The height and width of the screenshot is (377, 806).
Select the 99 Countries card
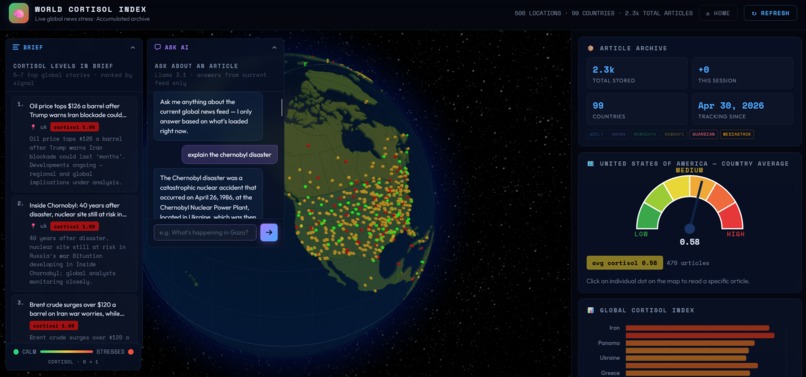coord(636,109)
